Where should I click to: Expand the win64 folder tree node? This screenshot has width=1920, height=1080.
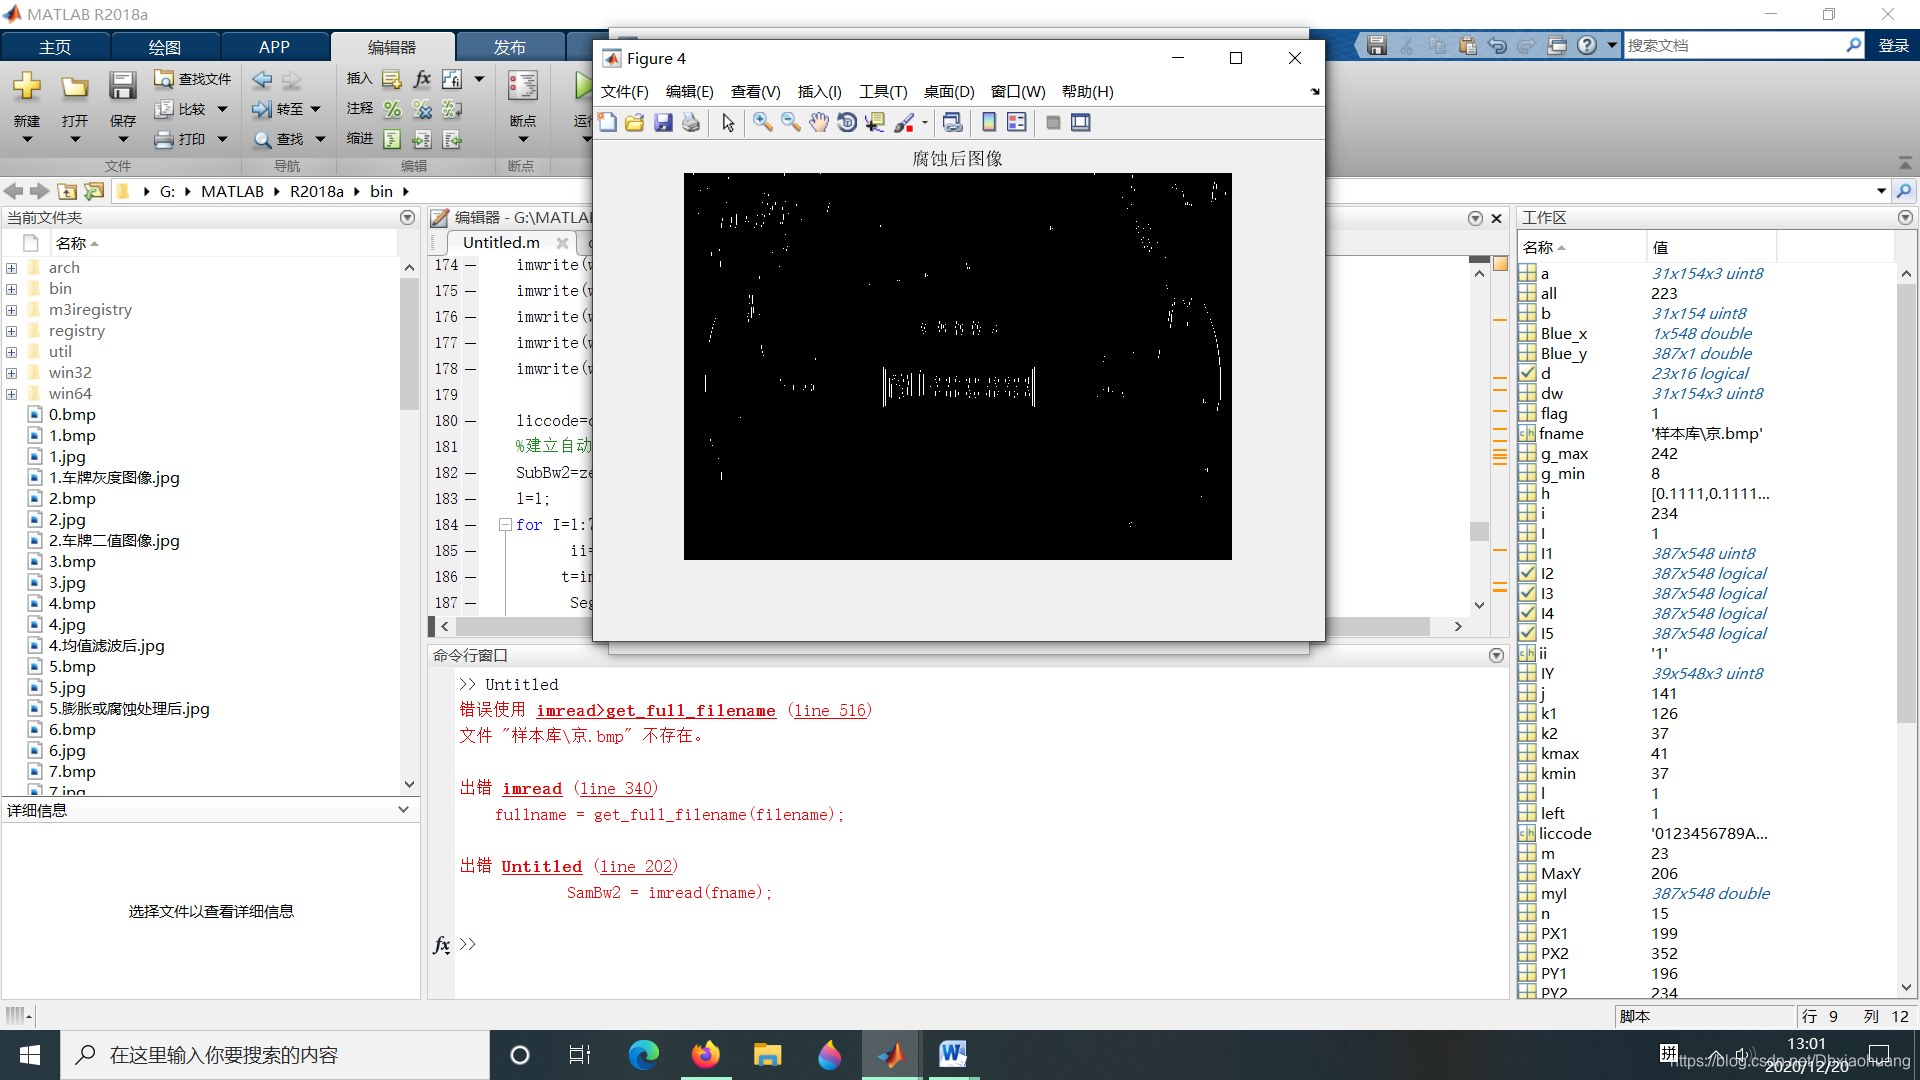(11, 394)
